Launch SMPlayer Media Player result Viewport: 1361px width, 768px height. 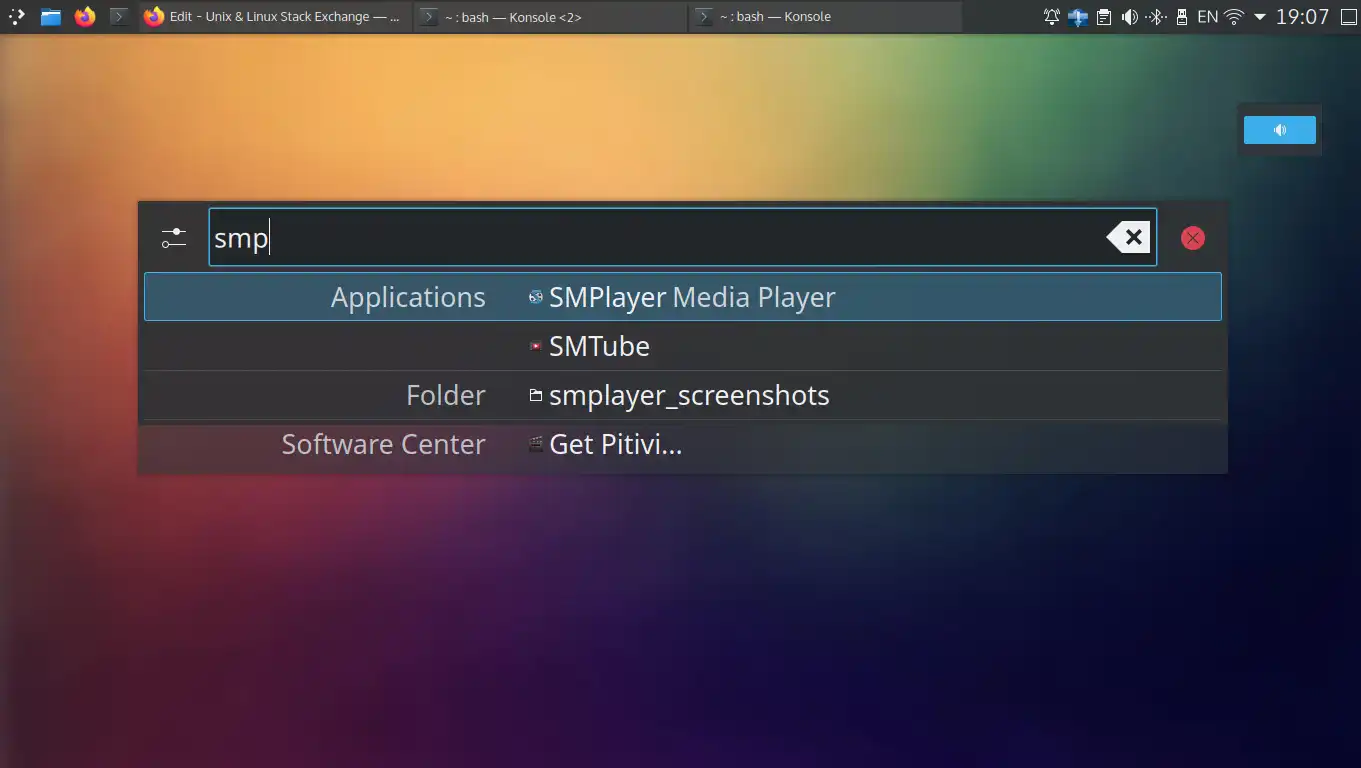(x=683, y=297)
